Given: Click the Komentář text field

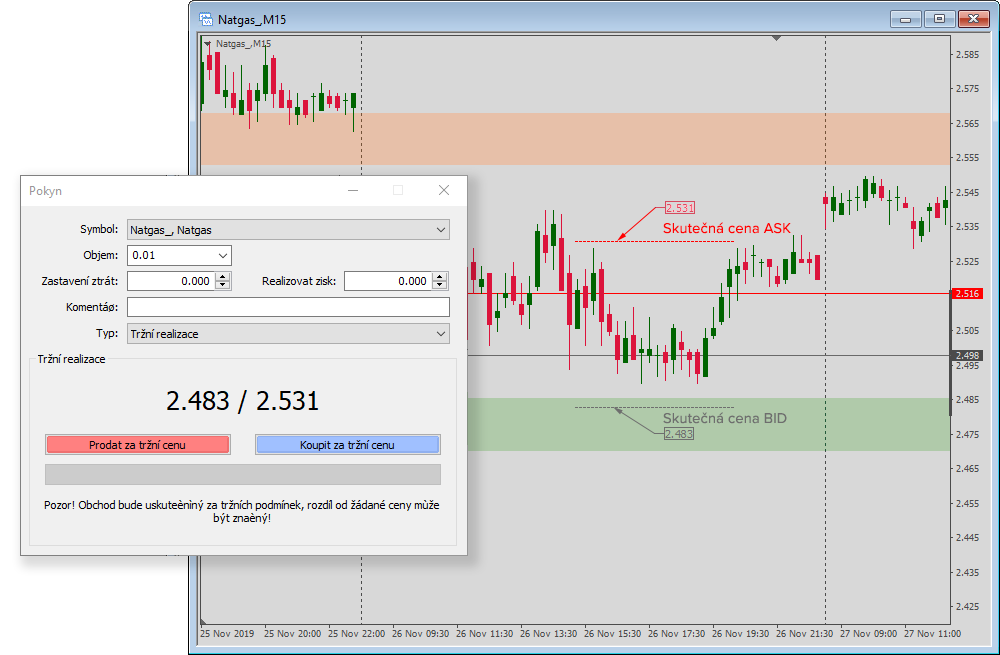Looking at the screenshot, I should (288, 307).
